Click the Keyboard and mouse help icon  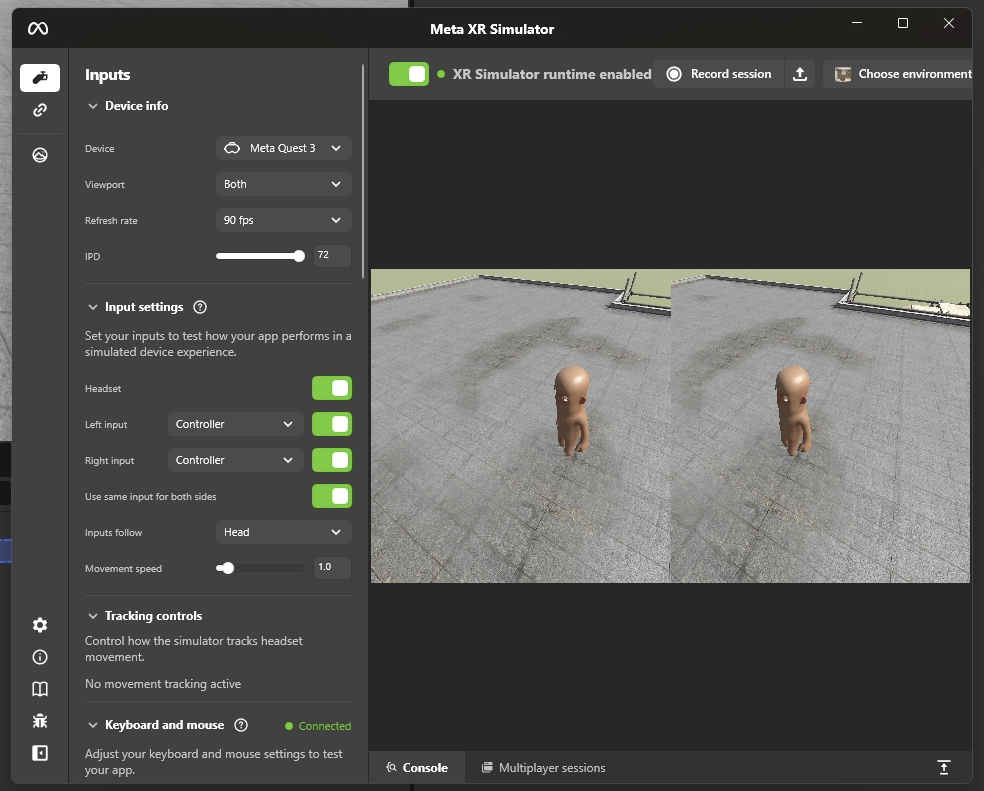240,725
